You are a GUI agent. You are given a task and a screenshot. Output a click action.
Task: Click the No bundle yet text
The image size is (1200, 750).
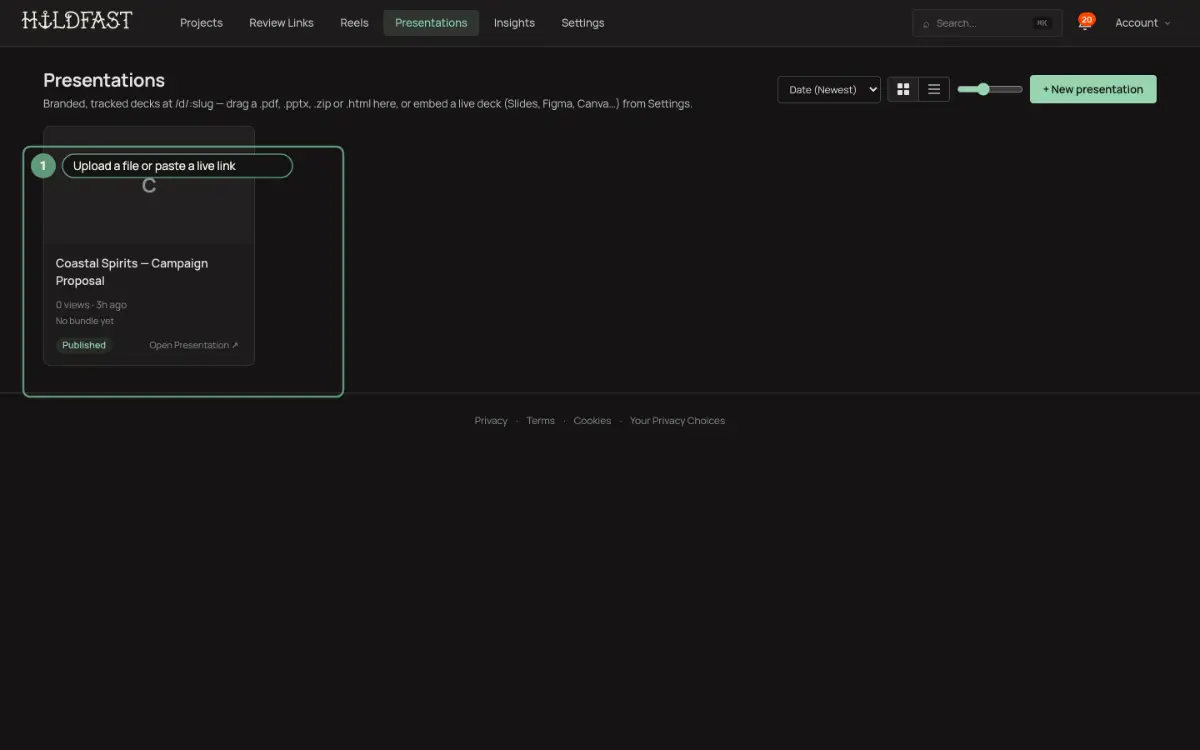click(x=85, y=321)
